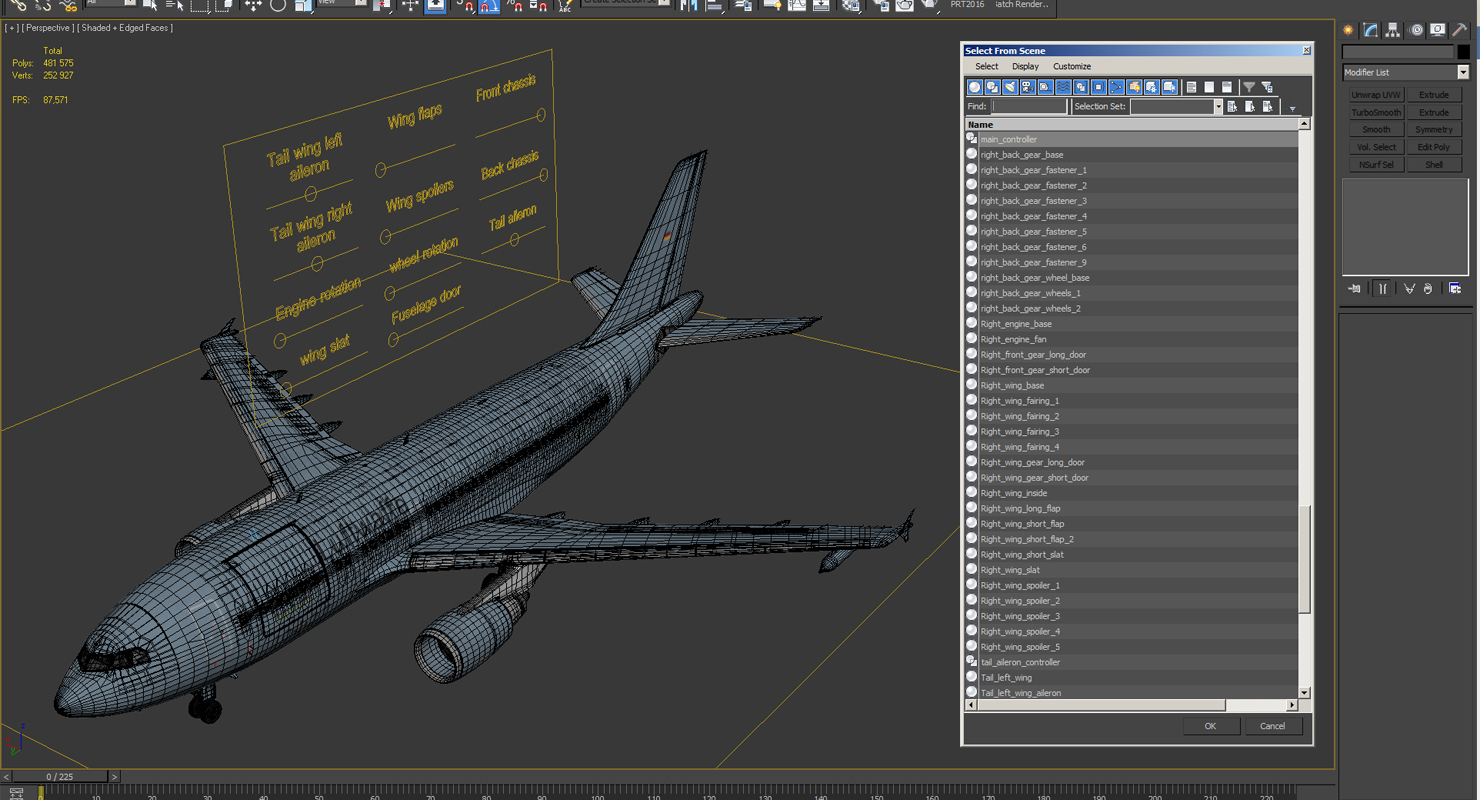Open the Select menu in Select From Scene
This screenshot has width=1480, height=800.
(x=986, y=66)
